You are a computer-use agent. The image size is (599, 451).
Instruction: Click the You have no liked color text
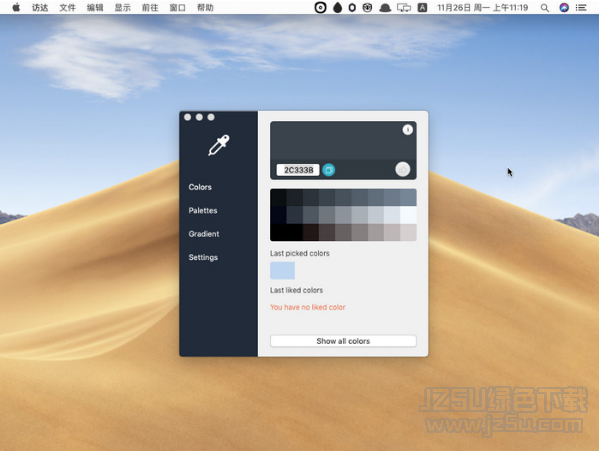[308, 307]
